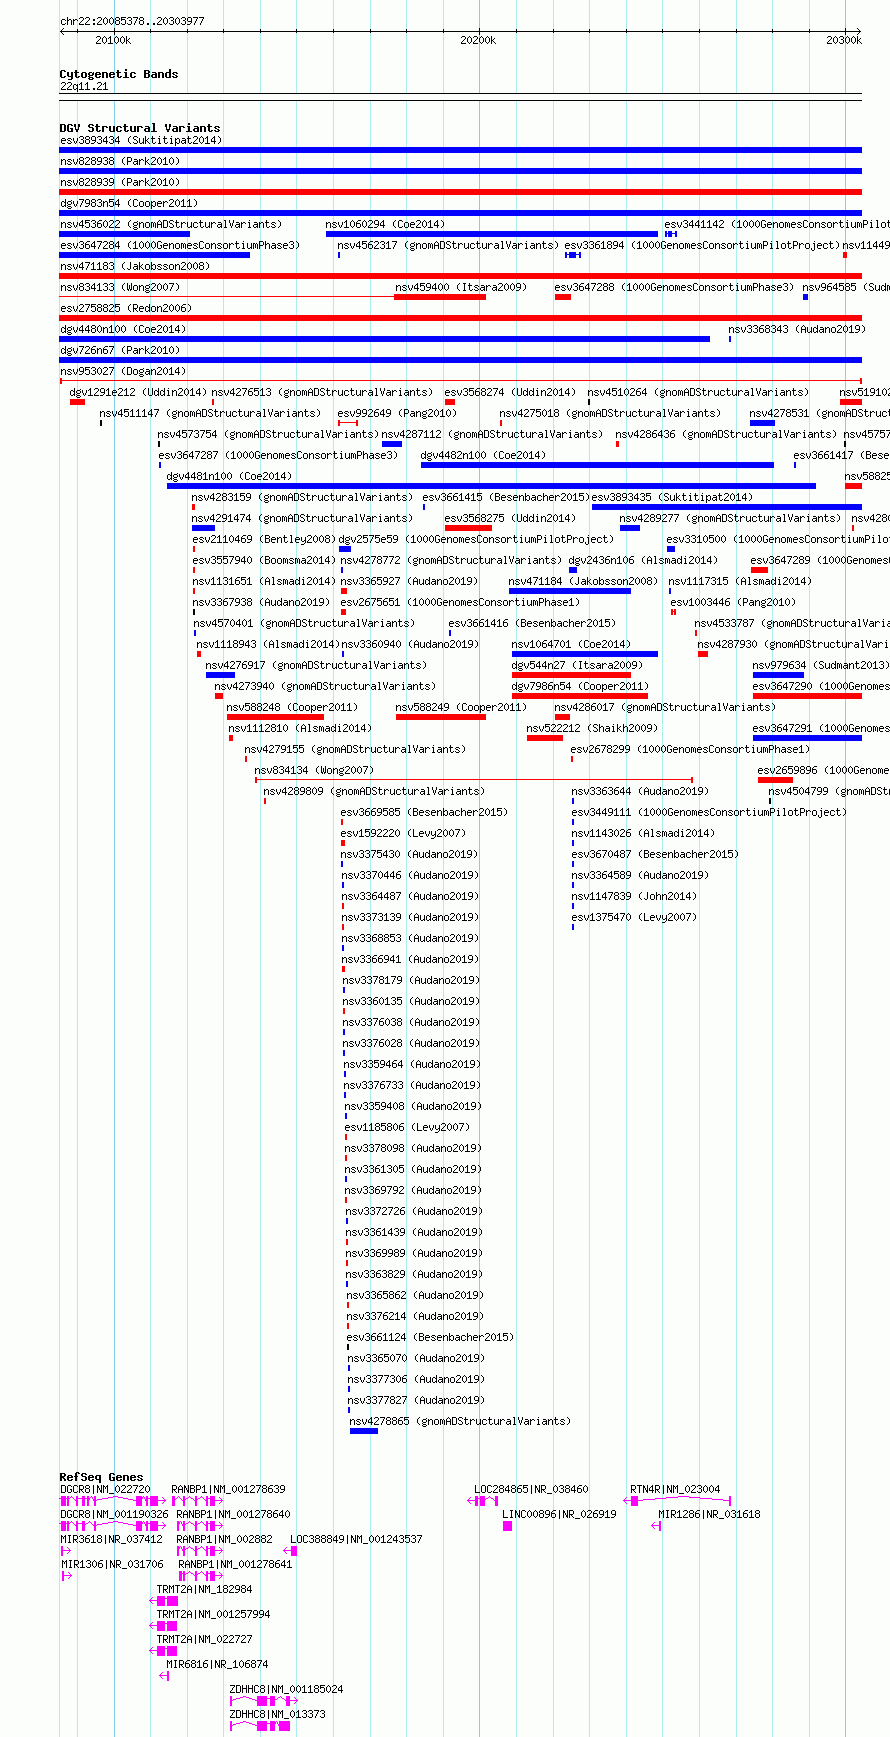Open esv3661415 (Besenbacher2015) label

pos(506,497)
